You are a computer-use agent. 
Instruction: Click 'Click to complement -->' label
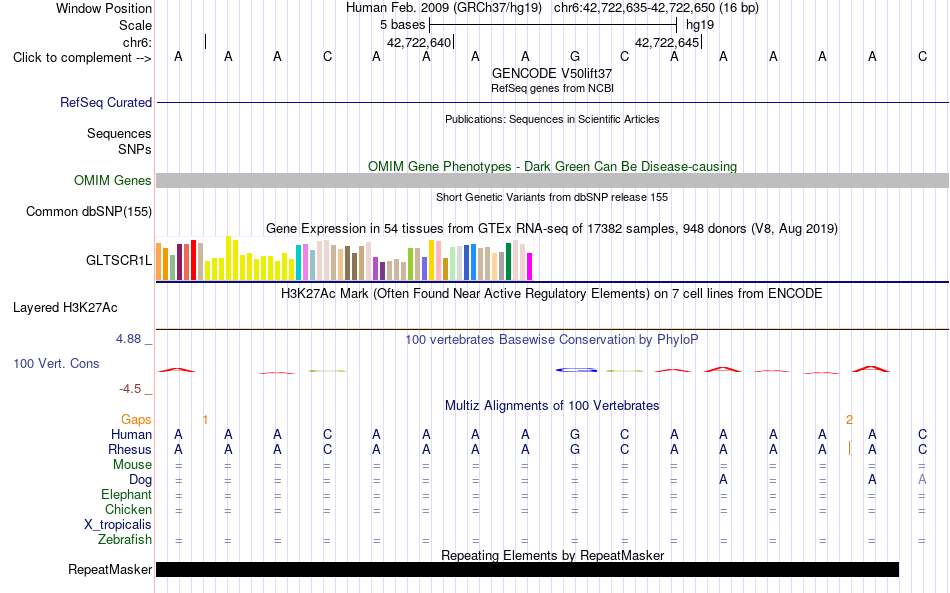[x=82, y=58]
